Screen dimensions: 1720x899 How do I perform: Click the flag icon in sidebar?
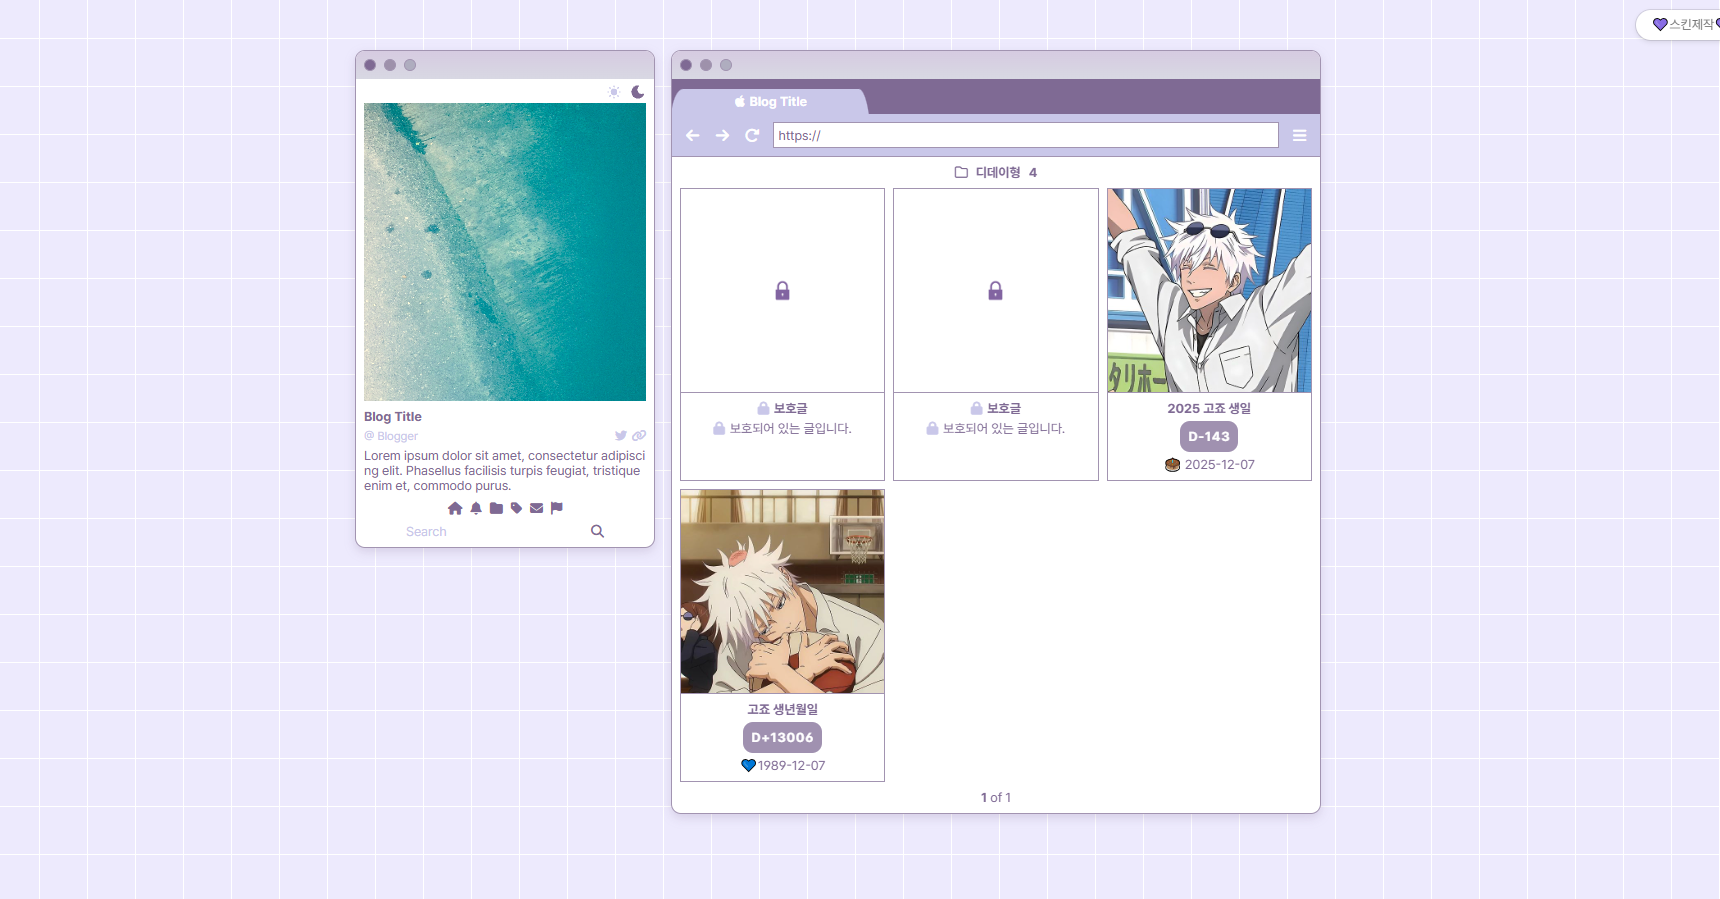[x=557, y=508]
